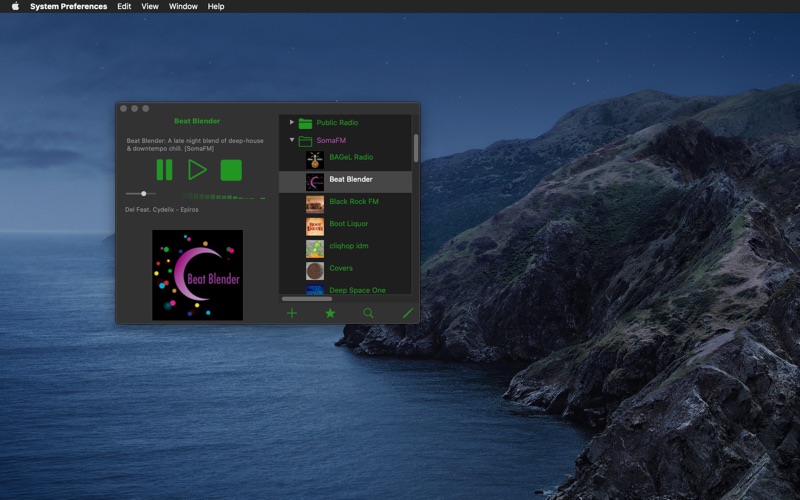This screenshot has height=500, width=800.
Task: Click the green Play triangle button
Action: [x=197, y=170]
